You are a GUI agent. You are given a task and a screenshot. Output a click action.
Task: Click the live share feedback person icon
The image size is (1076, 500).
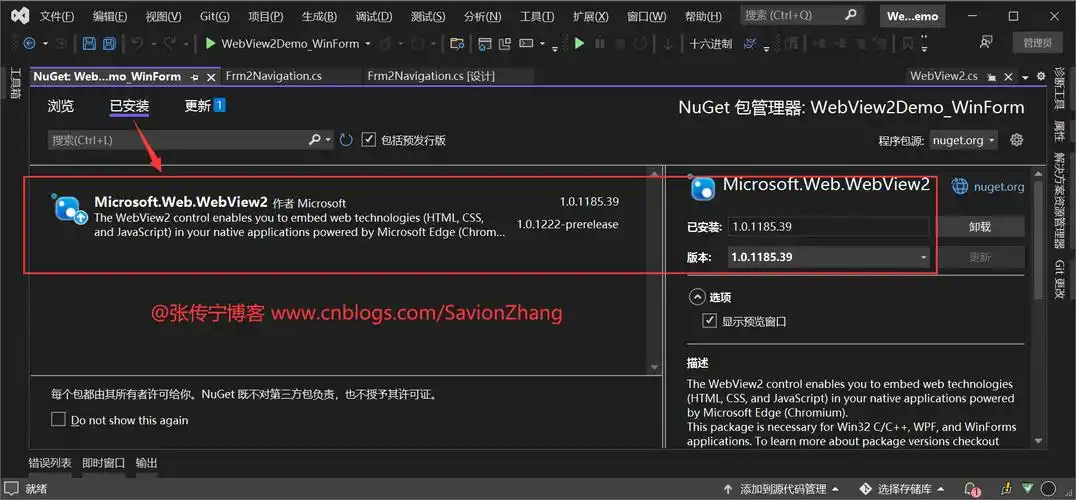coord(986,43)
